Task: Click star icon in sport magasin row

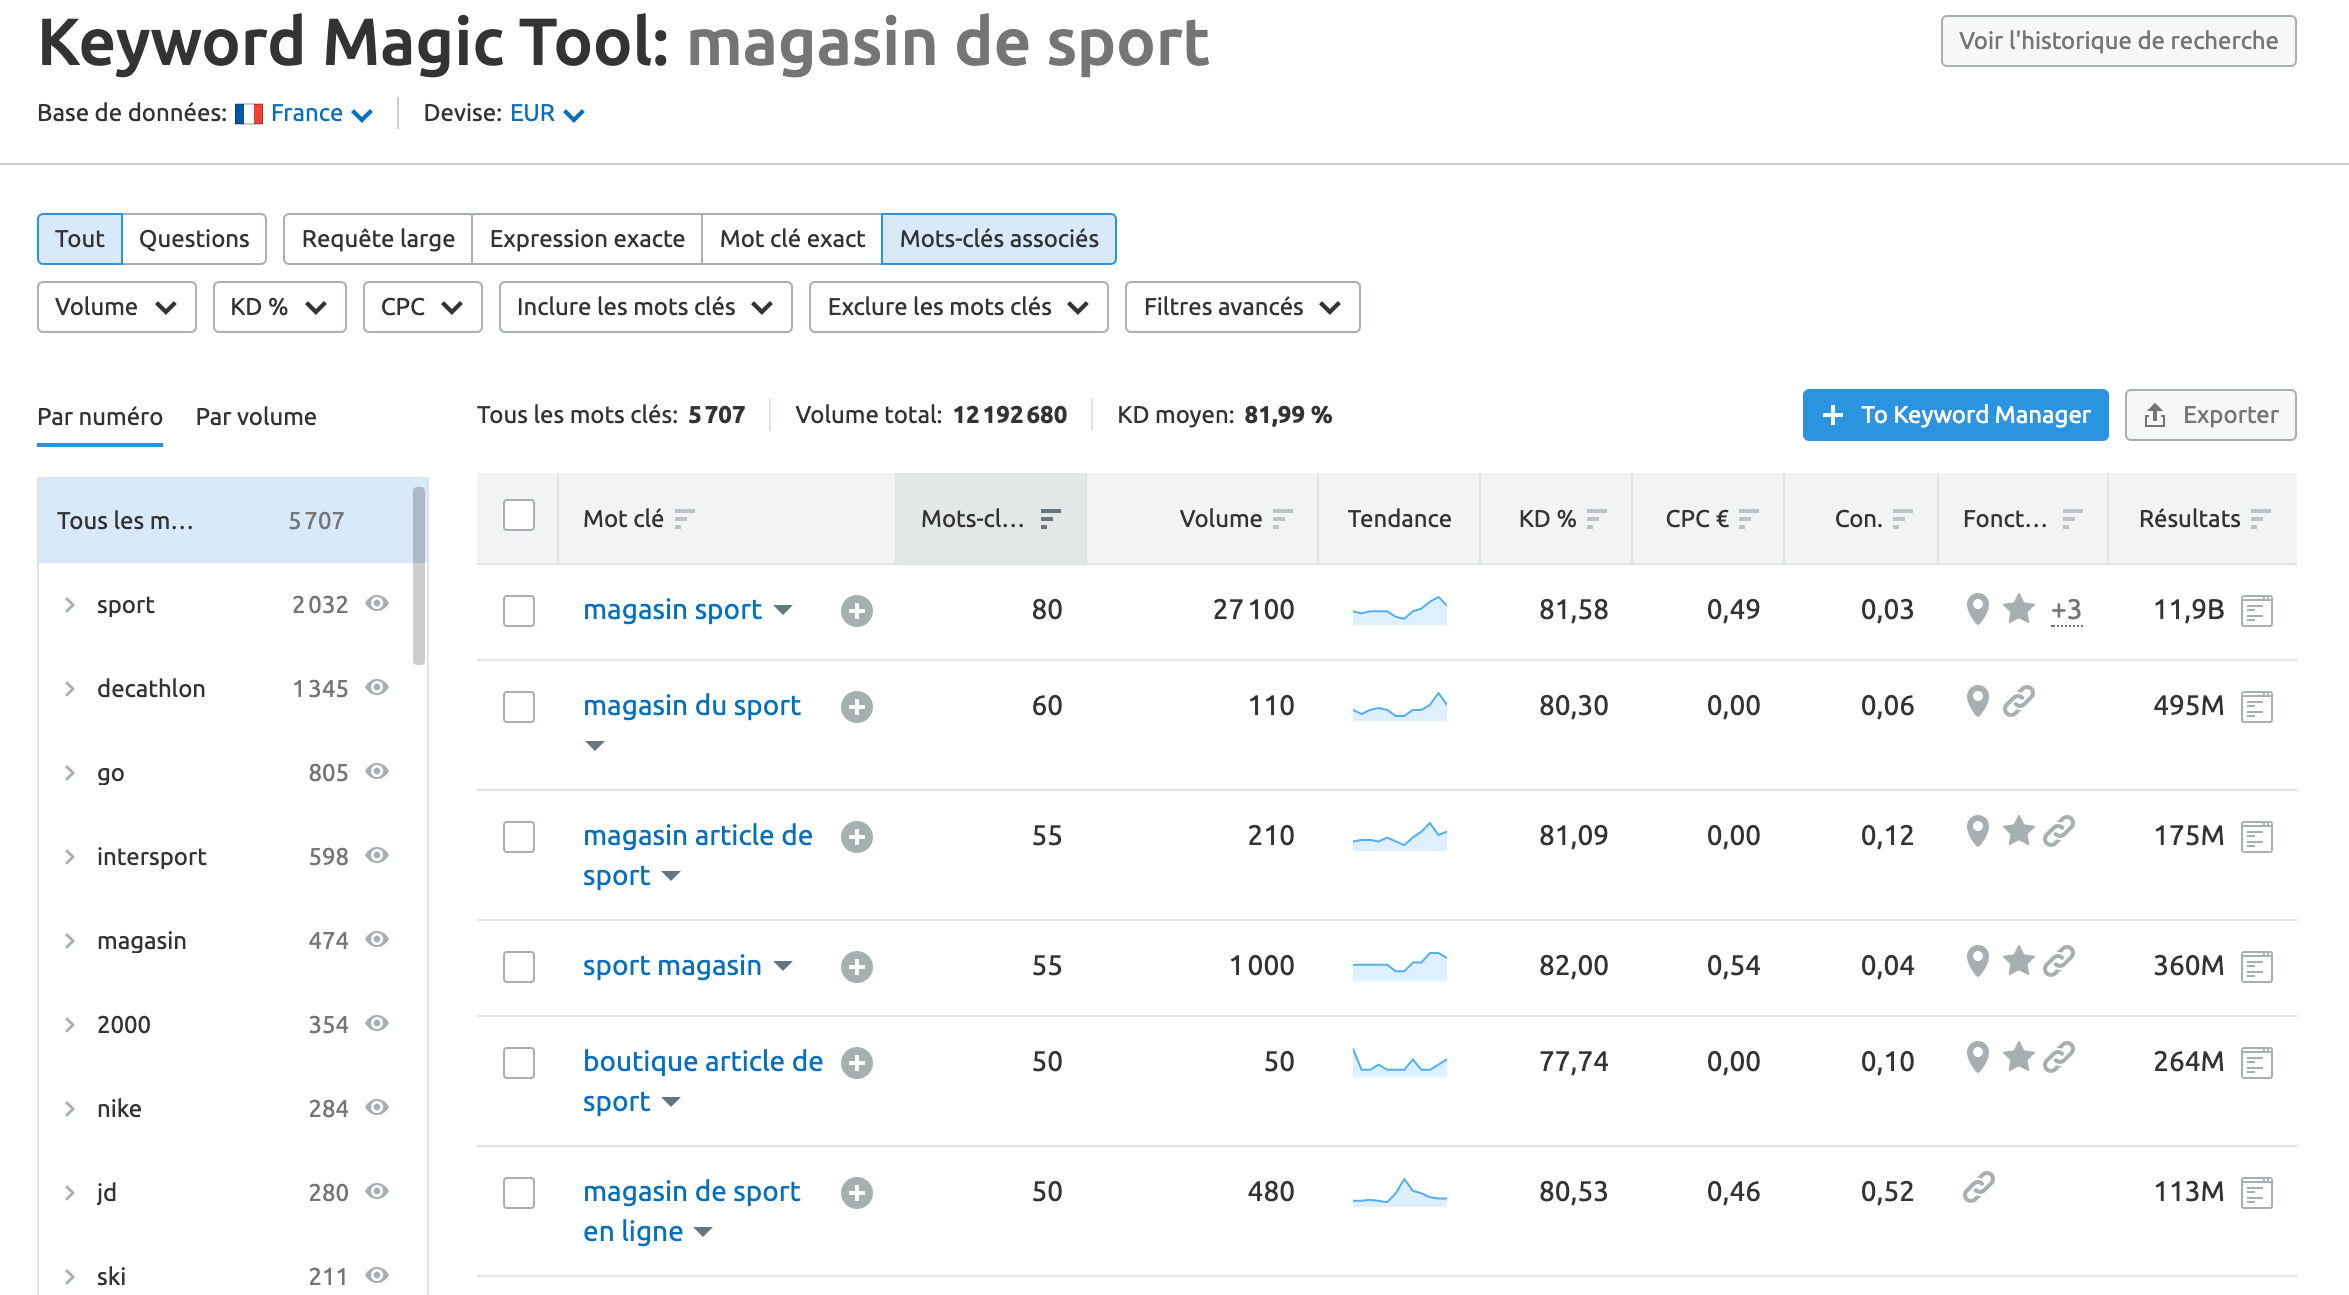Action: click(2019, 961)
